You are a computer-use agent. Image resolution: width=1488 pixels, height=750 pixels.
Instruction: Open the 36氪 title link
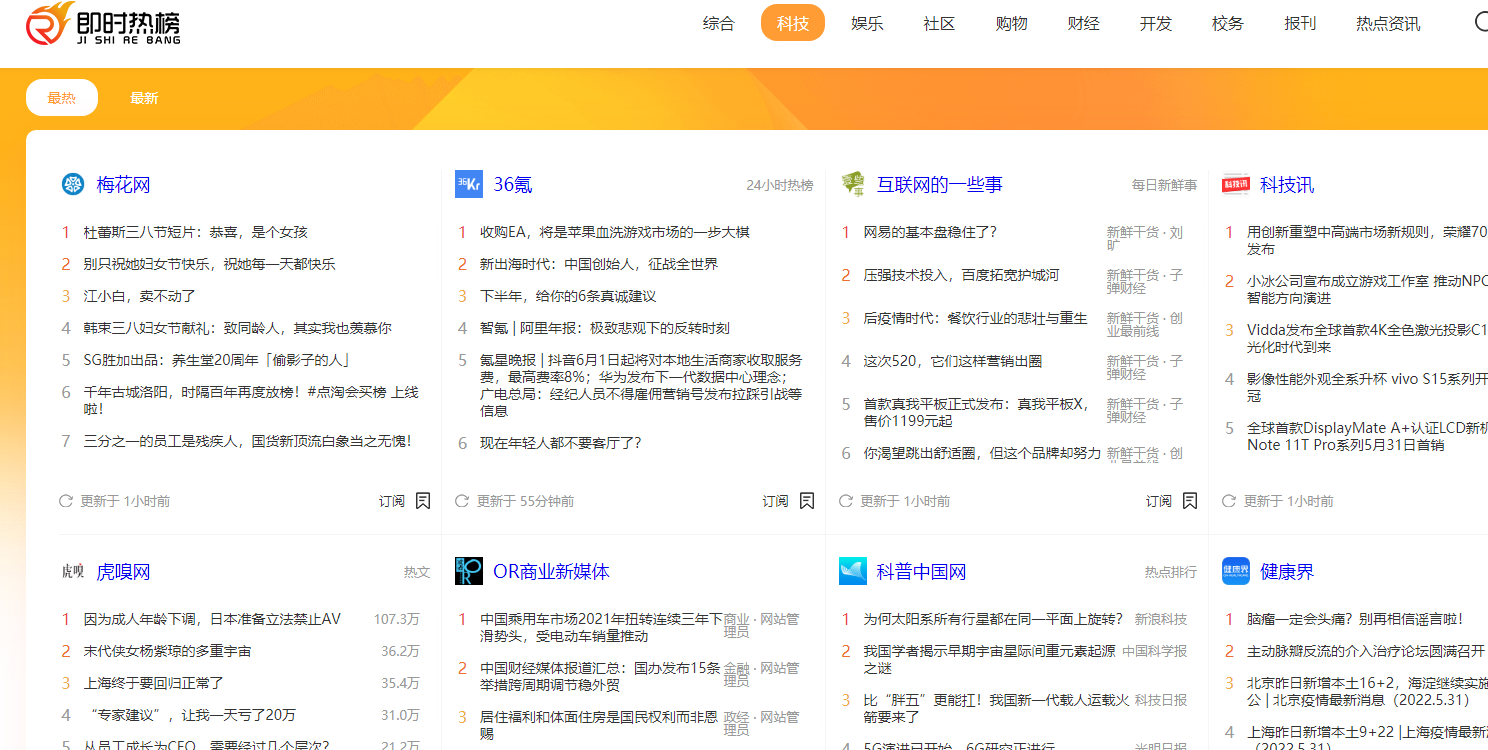[x=513, y=185]
